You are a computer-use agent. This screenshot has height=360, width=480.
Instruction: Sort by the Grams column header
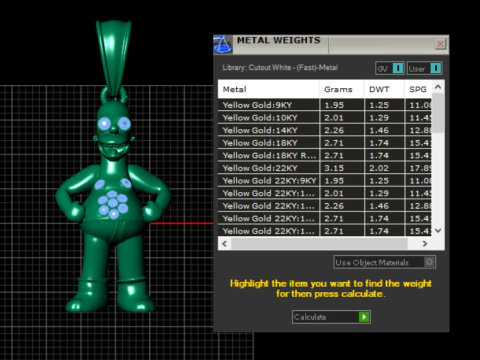tap(342, 89)
